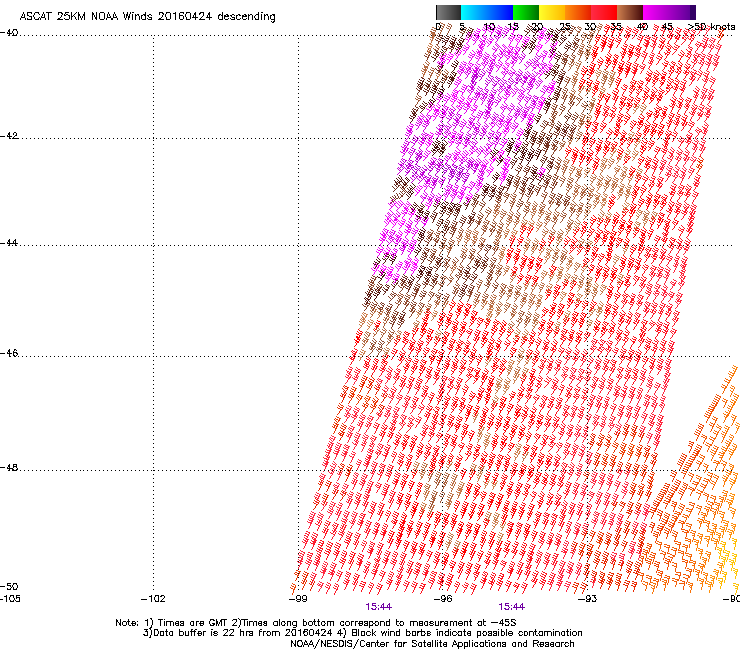Click the '25' legend scale label
Viewport: 740px width, 650px height.
[x=564, y=27]
